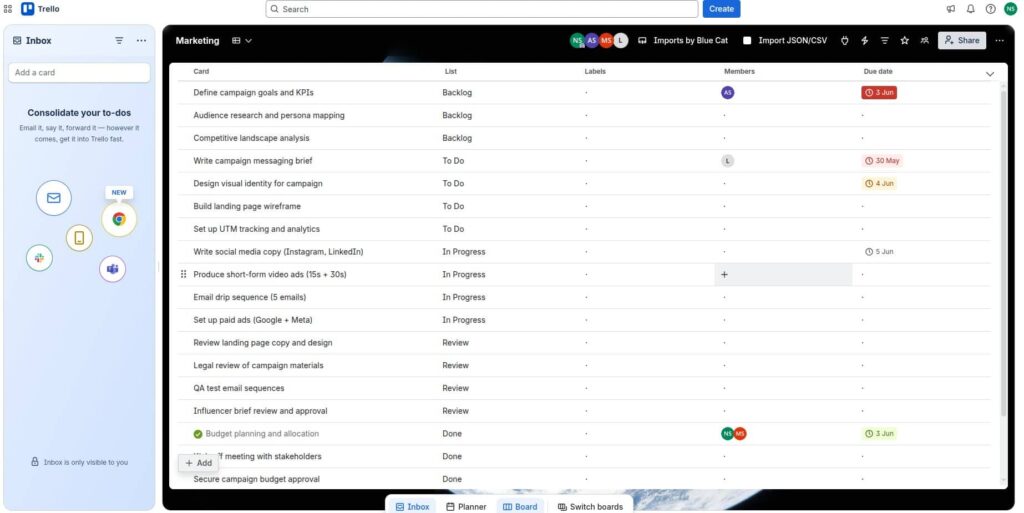The height and width of the screenshot is (513, 1024).
Task: Expand the column options chevron
Action: click(x=989, y=74)
